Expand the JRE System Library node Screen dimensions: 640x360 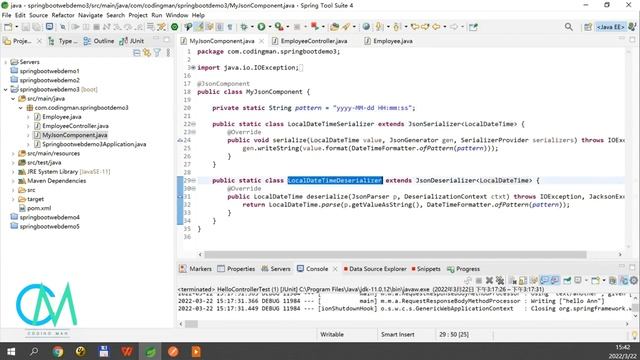click(13, 172)
